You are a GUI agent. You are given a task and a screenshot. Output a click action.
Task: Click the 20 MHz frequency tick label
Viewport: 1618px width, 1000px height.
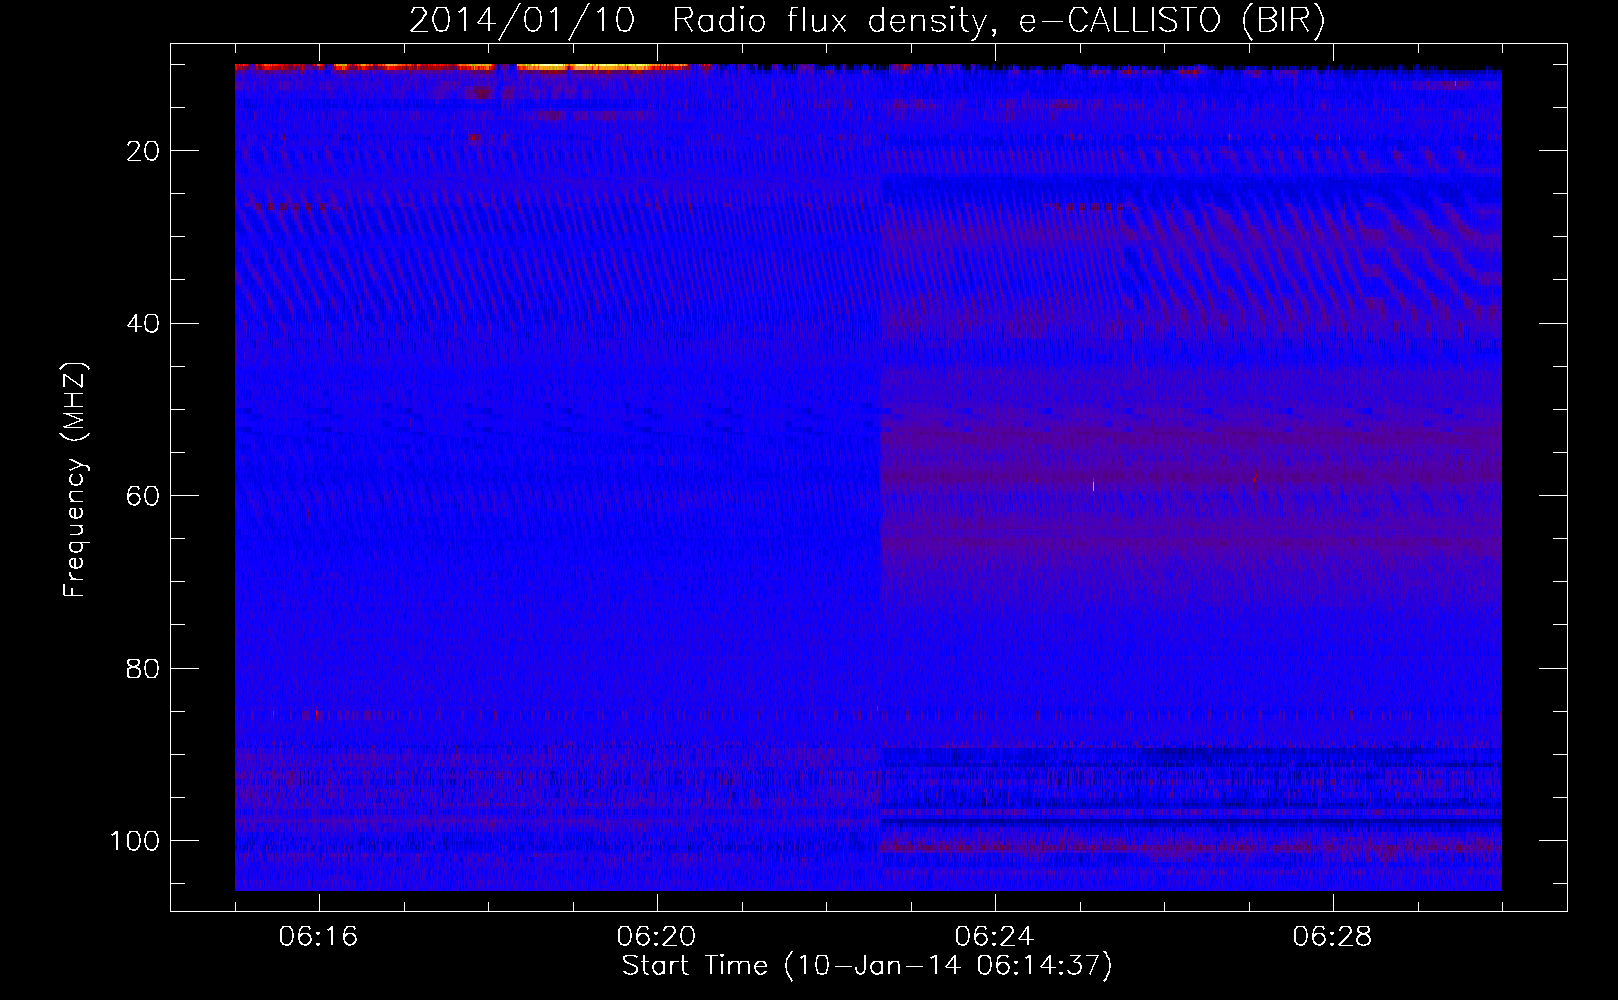click(144, 151)
